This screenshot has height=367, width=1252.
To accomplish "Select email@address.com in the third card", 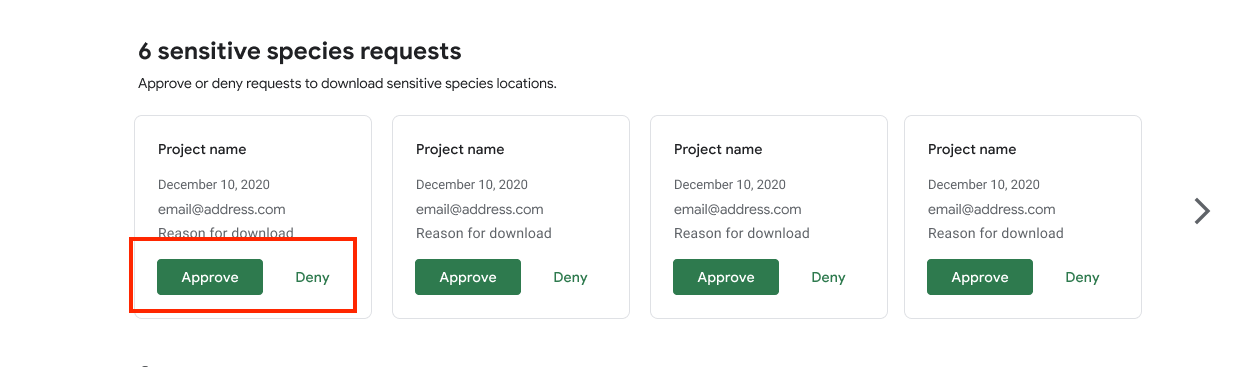I will 738,209.
